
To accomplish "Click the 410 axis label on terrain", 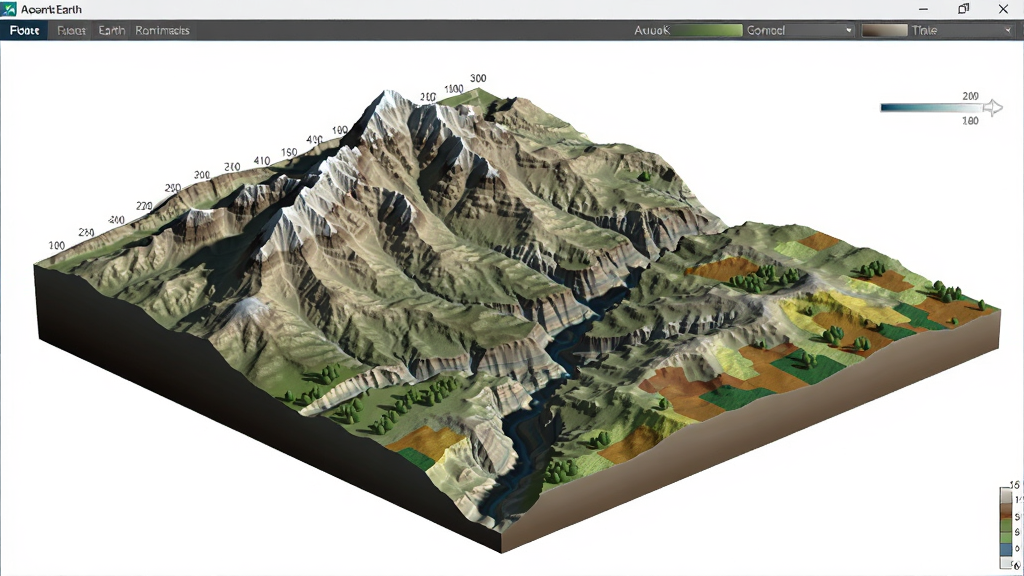I will tap(262, 161).
